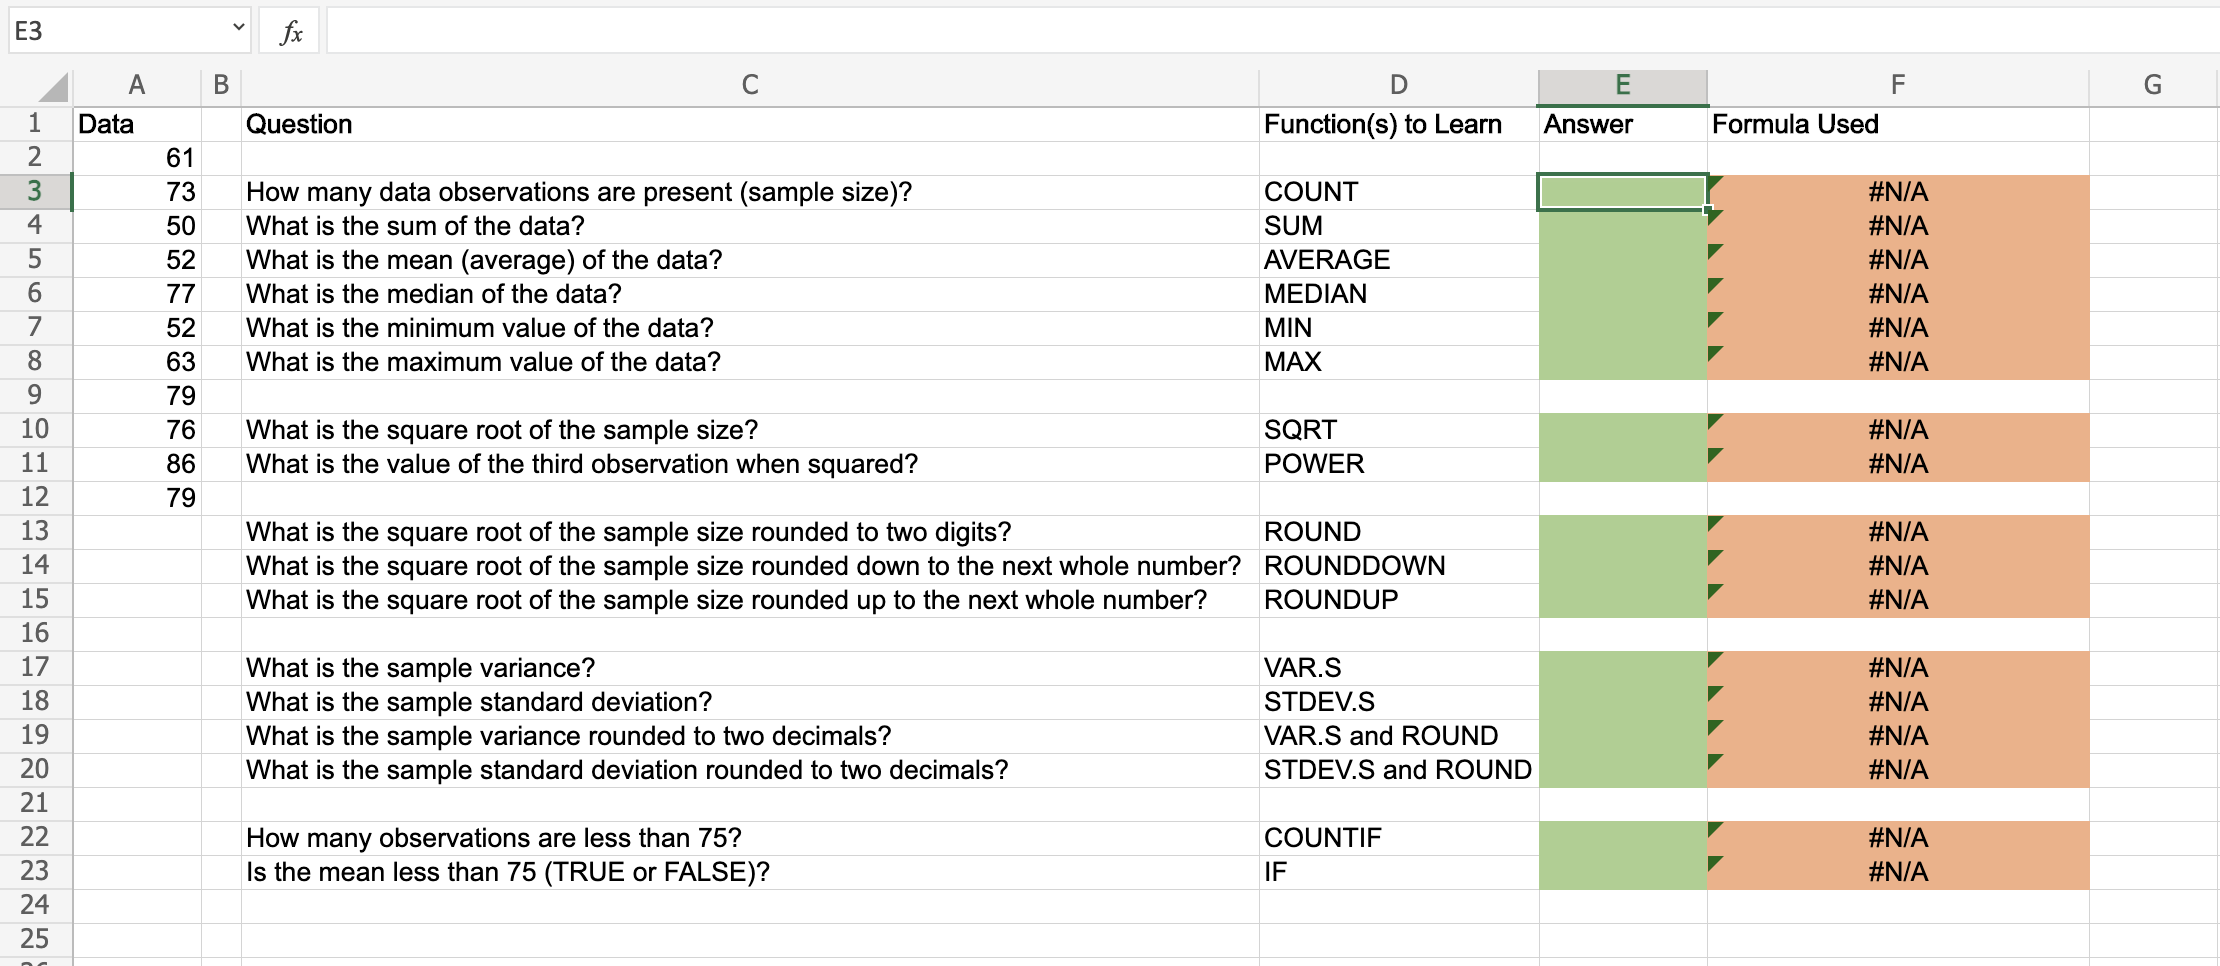The height and width of the screenshot is (966, 2220).
Task: Select the data cell containing 76
Action: point(137,430)
